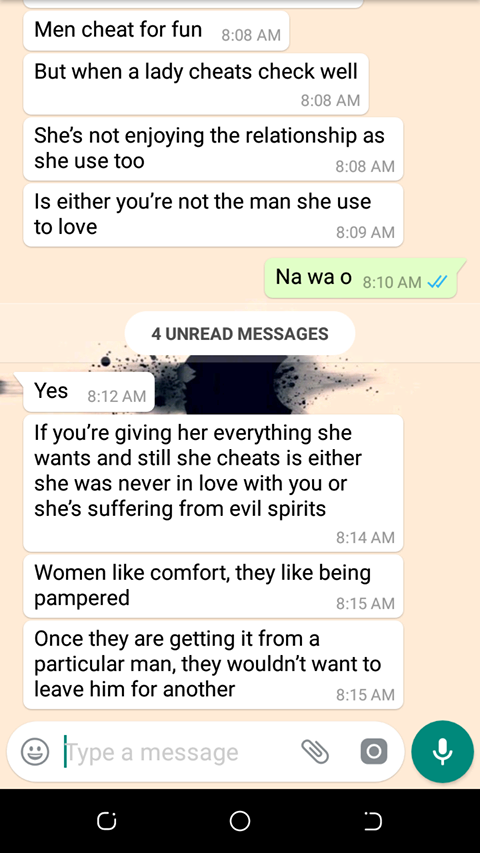Open the emoji picker smiley icon
The image size is (480, 853).
[x=35, y=752]
